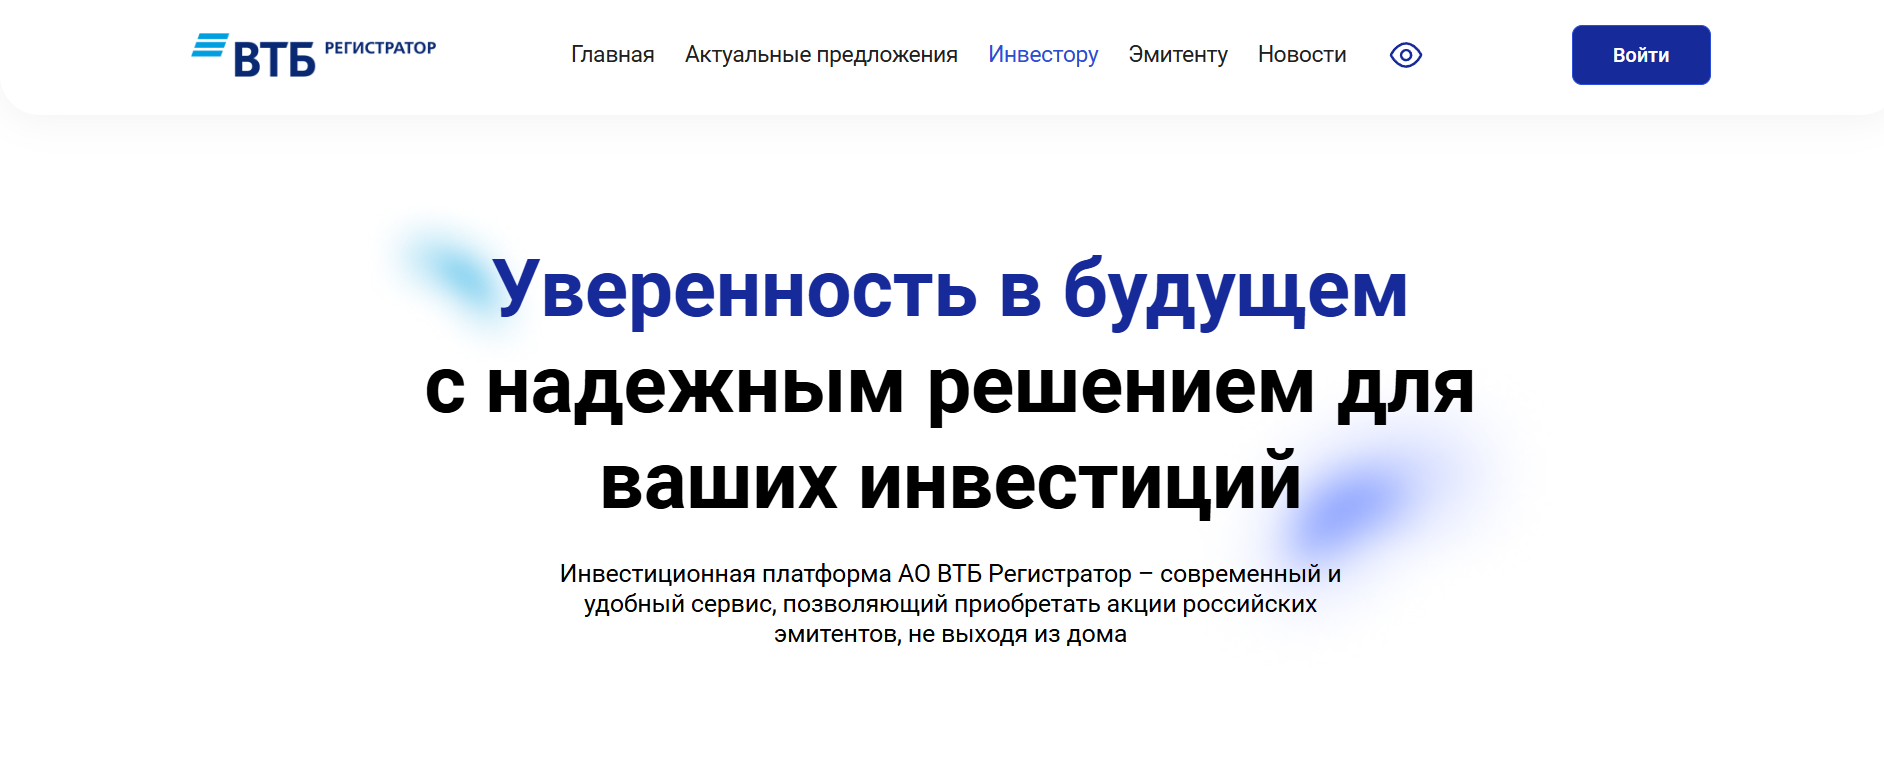
Task: Open the Инвестору section
Action: [1043, 55]
